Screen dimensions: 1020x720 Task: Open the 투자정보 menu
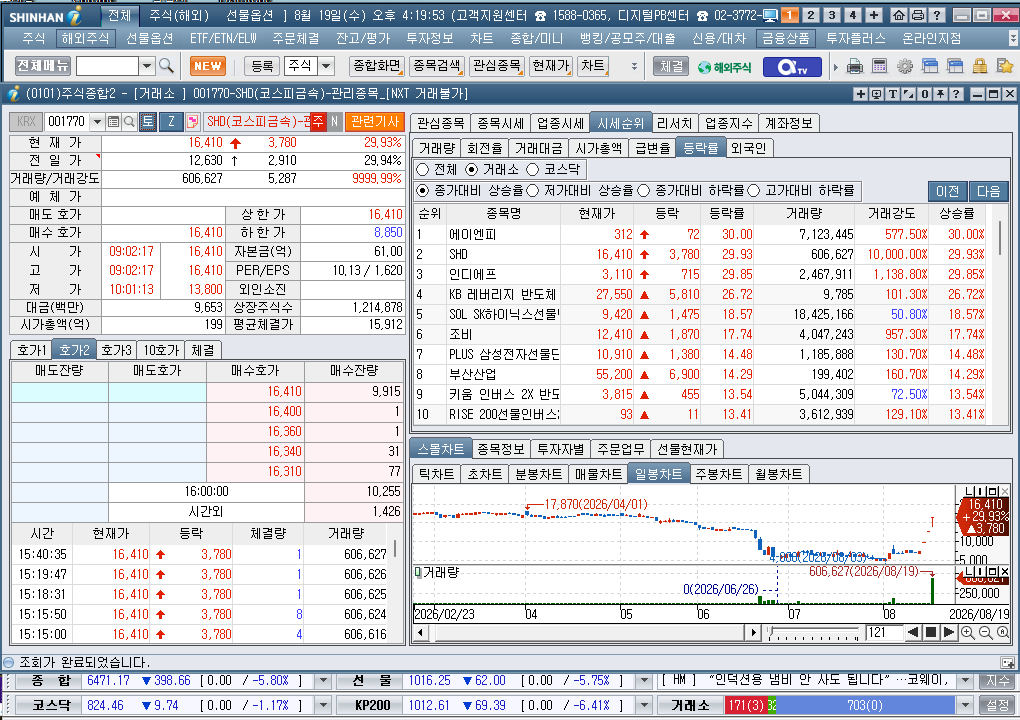point(429,38)
